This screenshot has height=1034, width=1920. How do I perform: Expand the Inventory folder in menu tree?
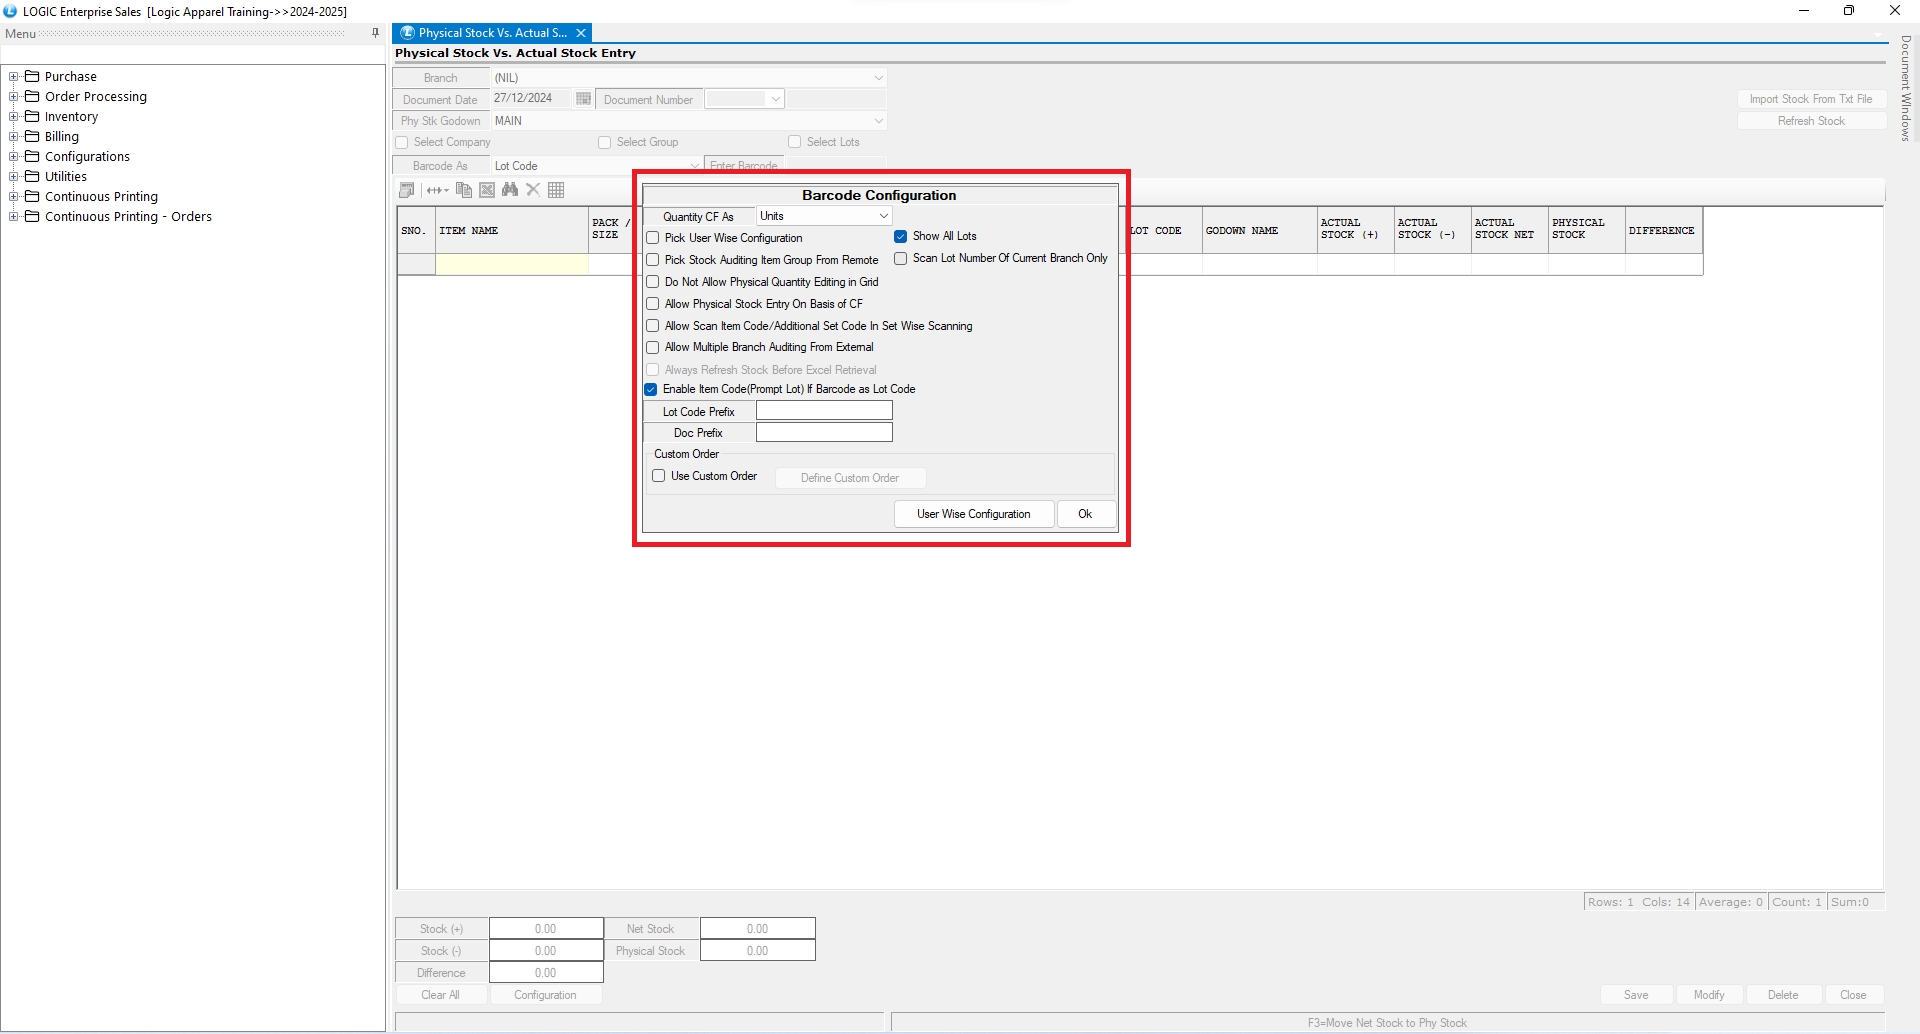[x=14, y=117]
